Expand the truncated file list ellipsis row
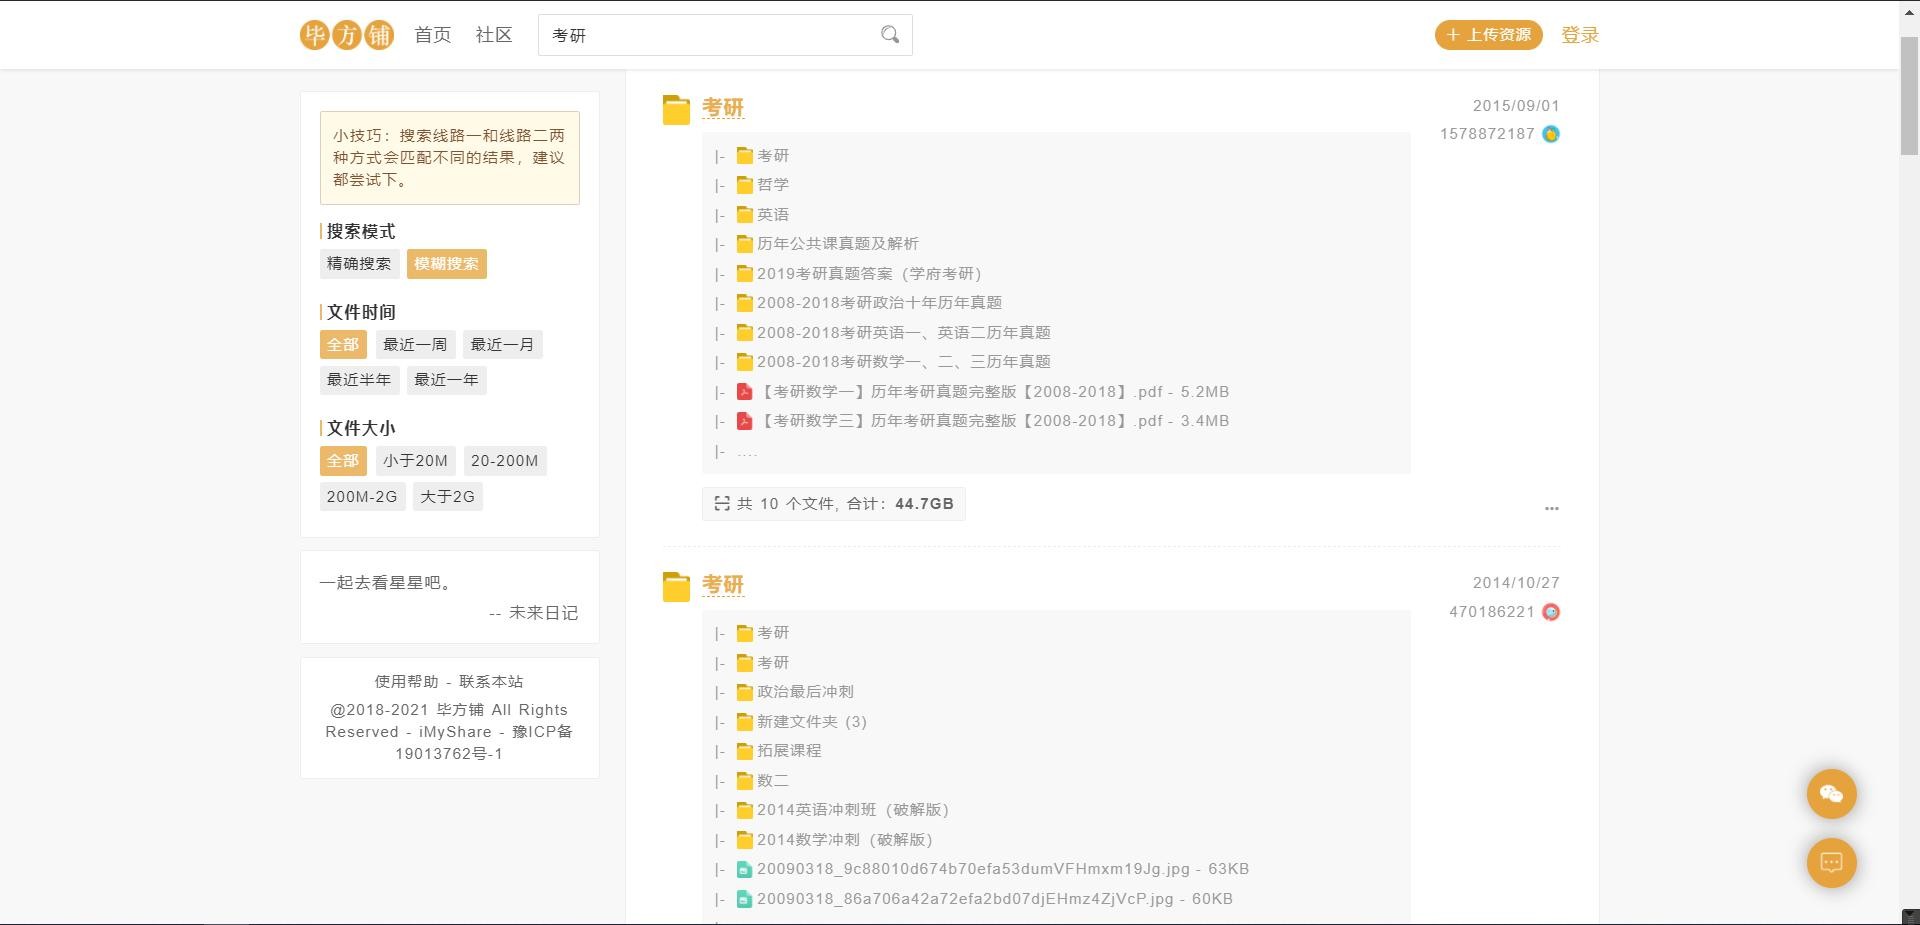Screen dimensions: 1920x925 746,452
